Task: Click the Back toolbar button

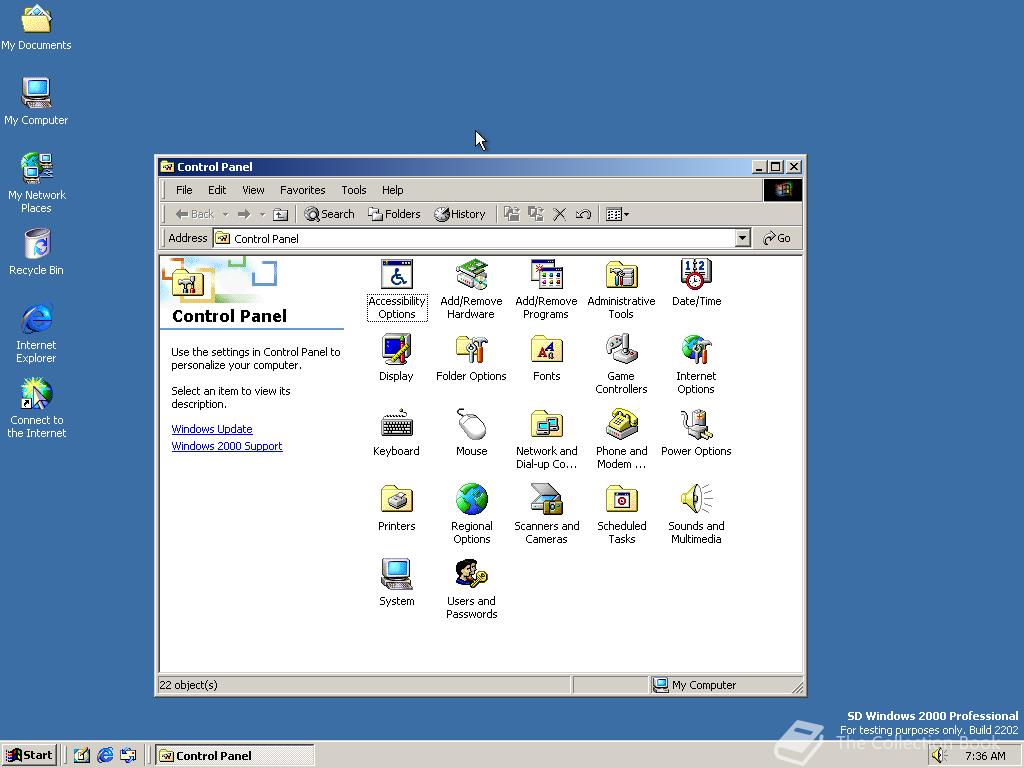Action: [x=195, y=214]
